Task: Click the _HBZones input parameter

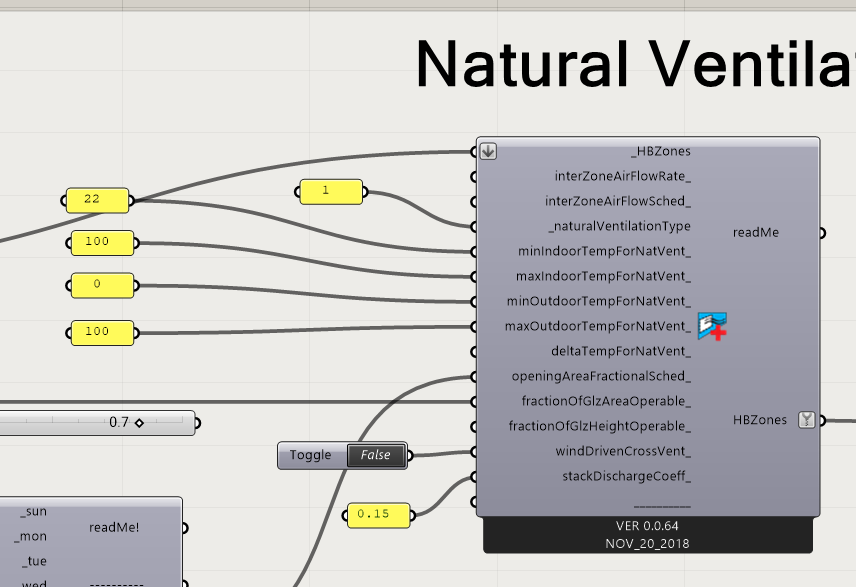Action: (x=661, y=151)
